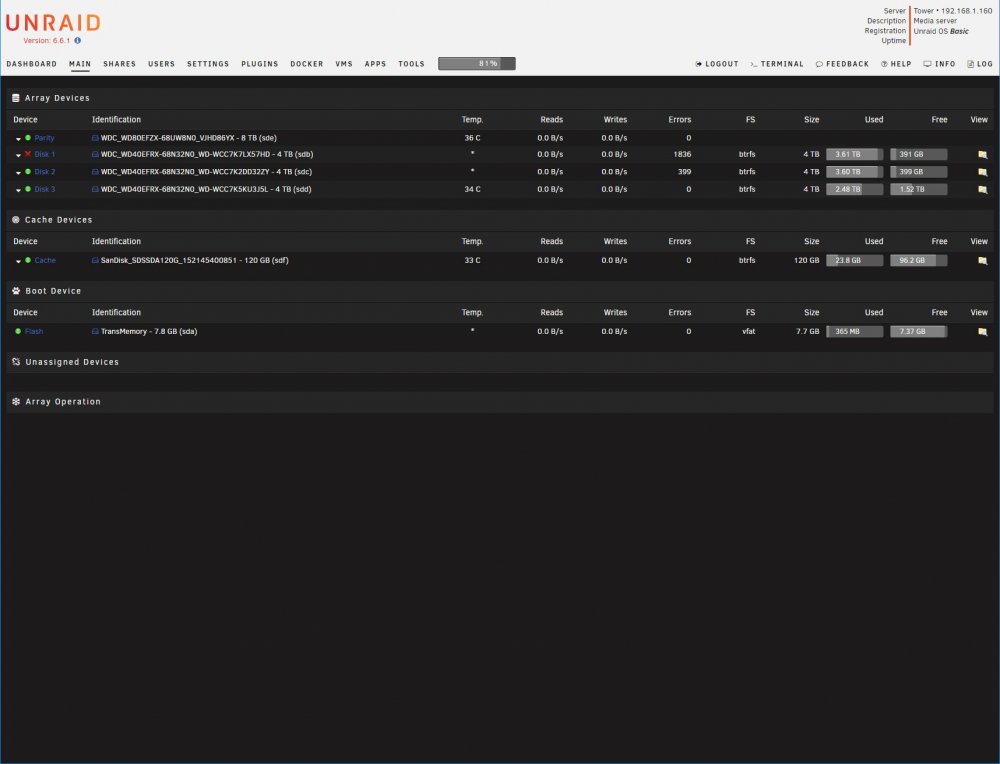Open the Users tab
This screenshot has height=764, width=1000.
coord(161,64)
